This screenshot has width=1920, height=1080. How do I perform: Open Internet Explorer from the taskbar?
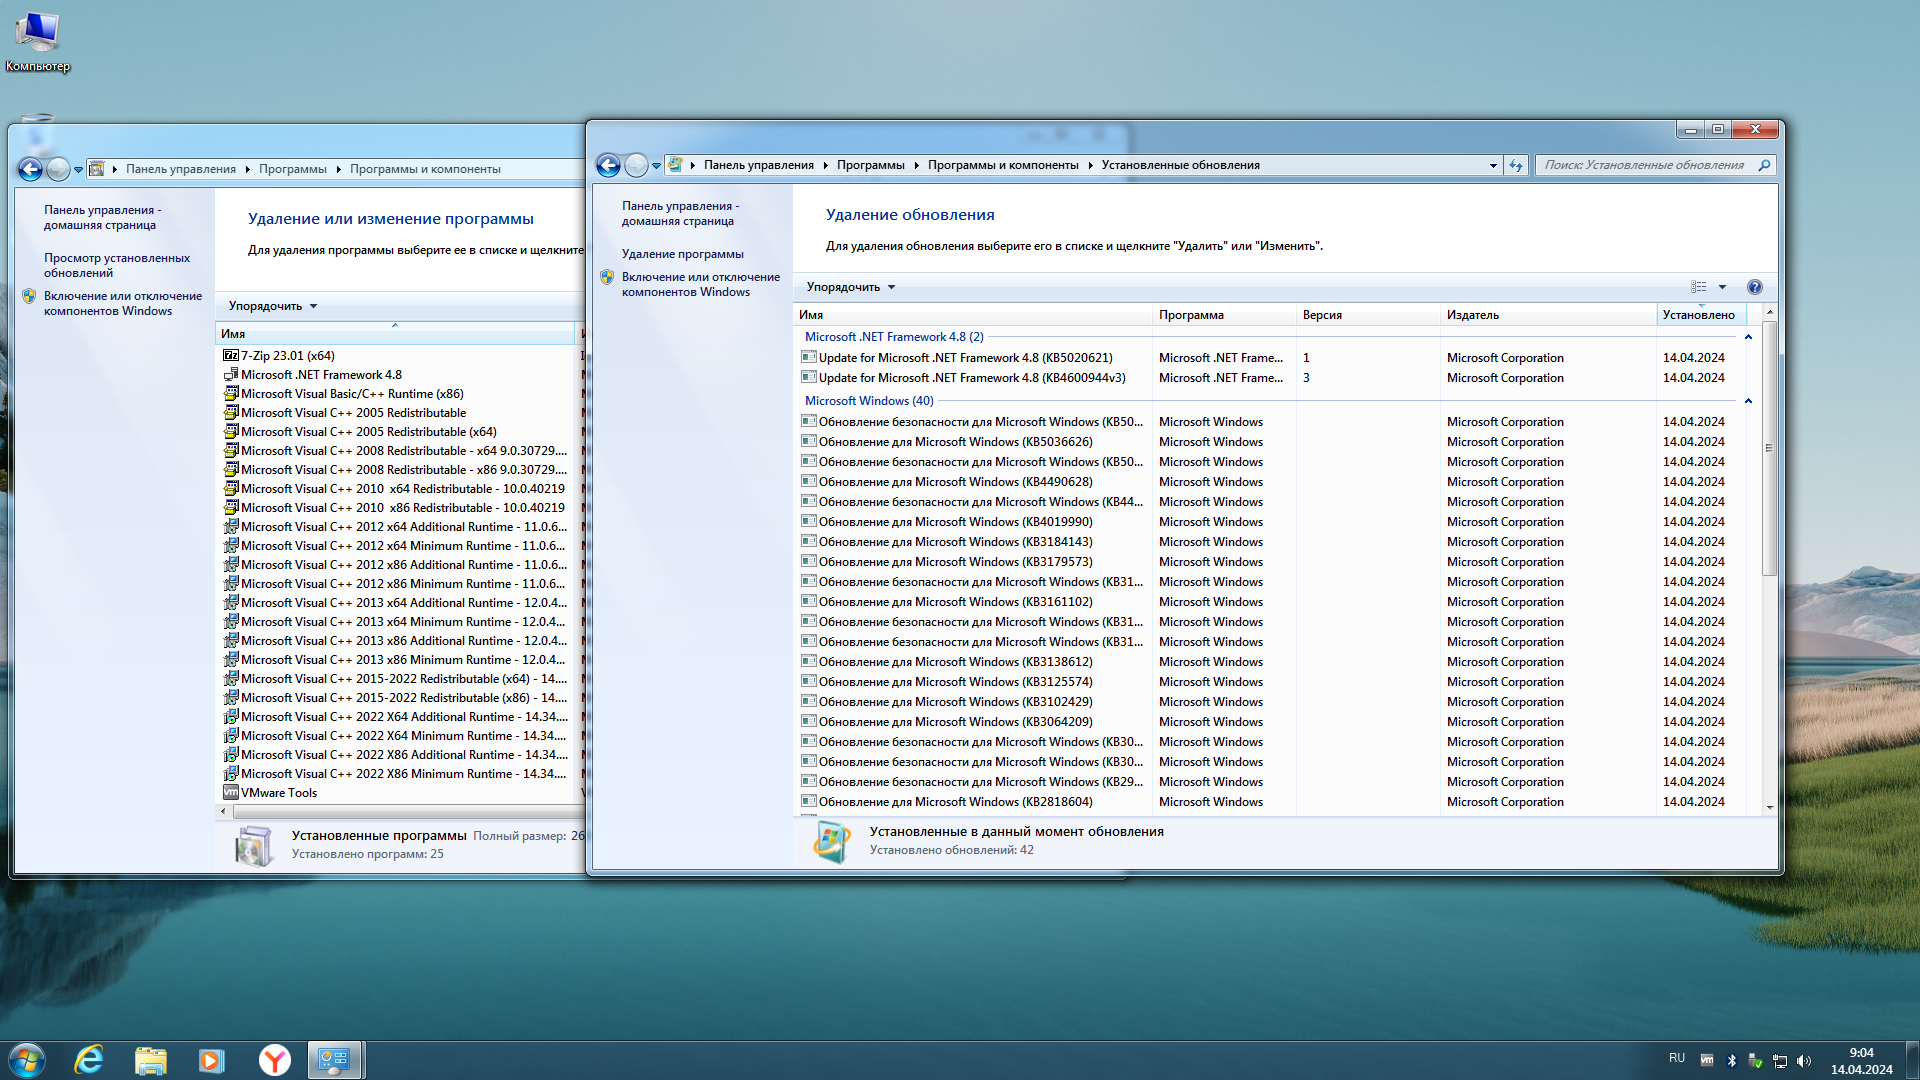coord(89,1060)
